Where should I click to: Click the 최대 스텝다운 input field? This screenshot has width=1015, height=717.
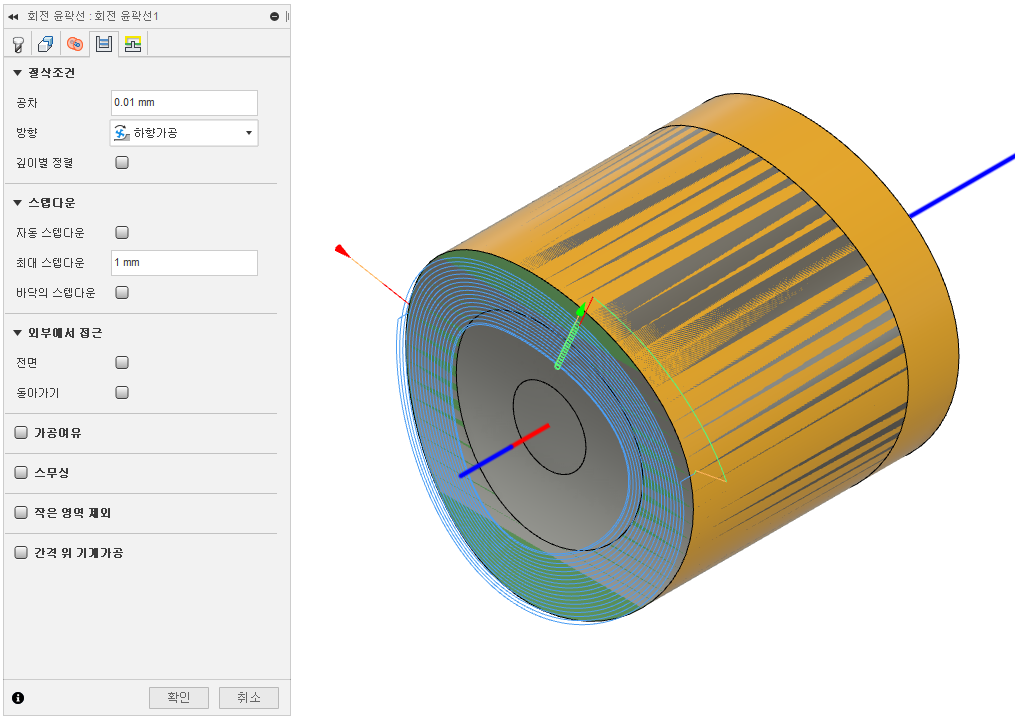(x=184, y=263)
